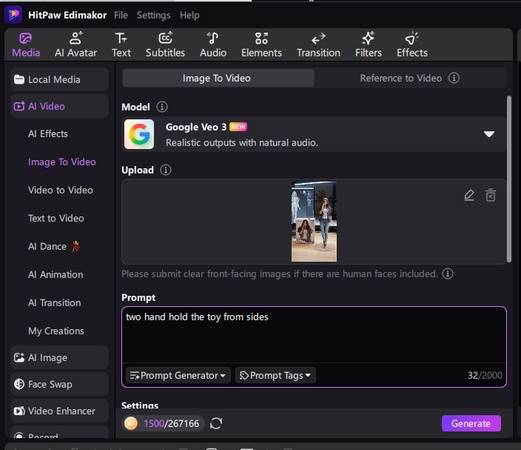Image resolution: width=521 pixels, height=450 pixels.
Task: Open the Subtitles panel
Action: (165, 45)
